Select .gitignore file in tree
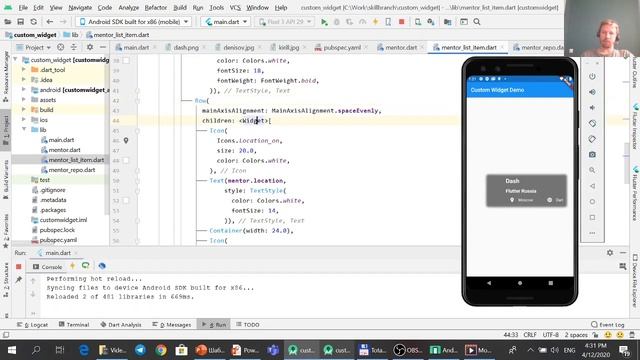This screenshot has width=640, height=360. [x=52, y=190]
